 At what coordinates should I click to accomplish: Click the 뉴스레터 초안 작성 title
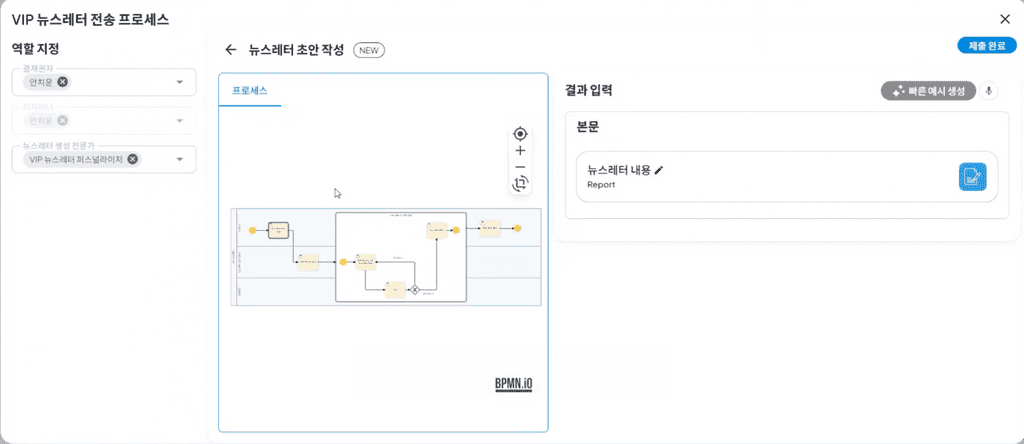point(296,50)
